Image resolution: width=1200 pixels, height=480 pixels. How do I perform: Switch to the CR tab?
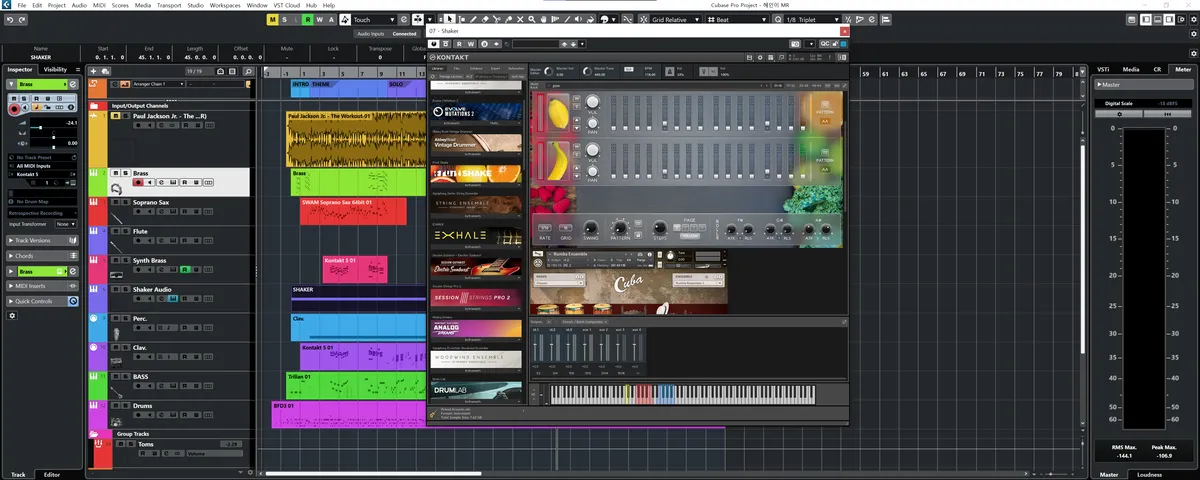coord(1157,70)
